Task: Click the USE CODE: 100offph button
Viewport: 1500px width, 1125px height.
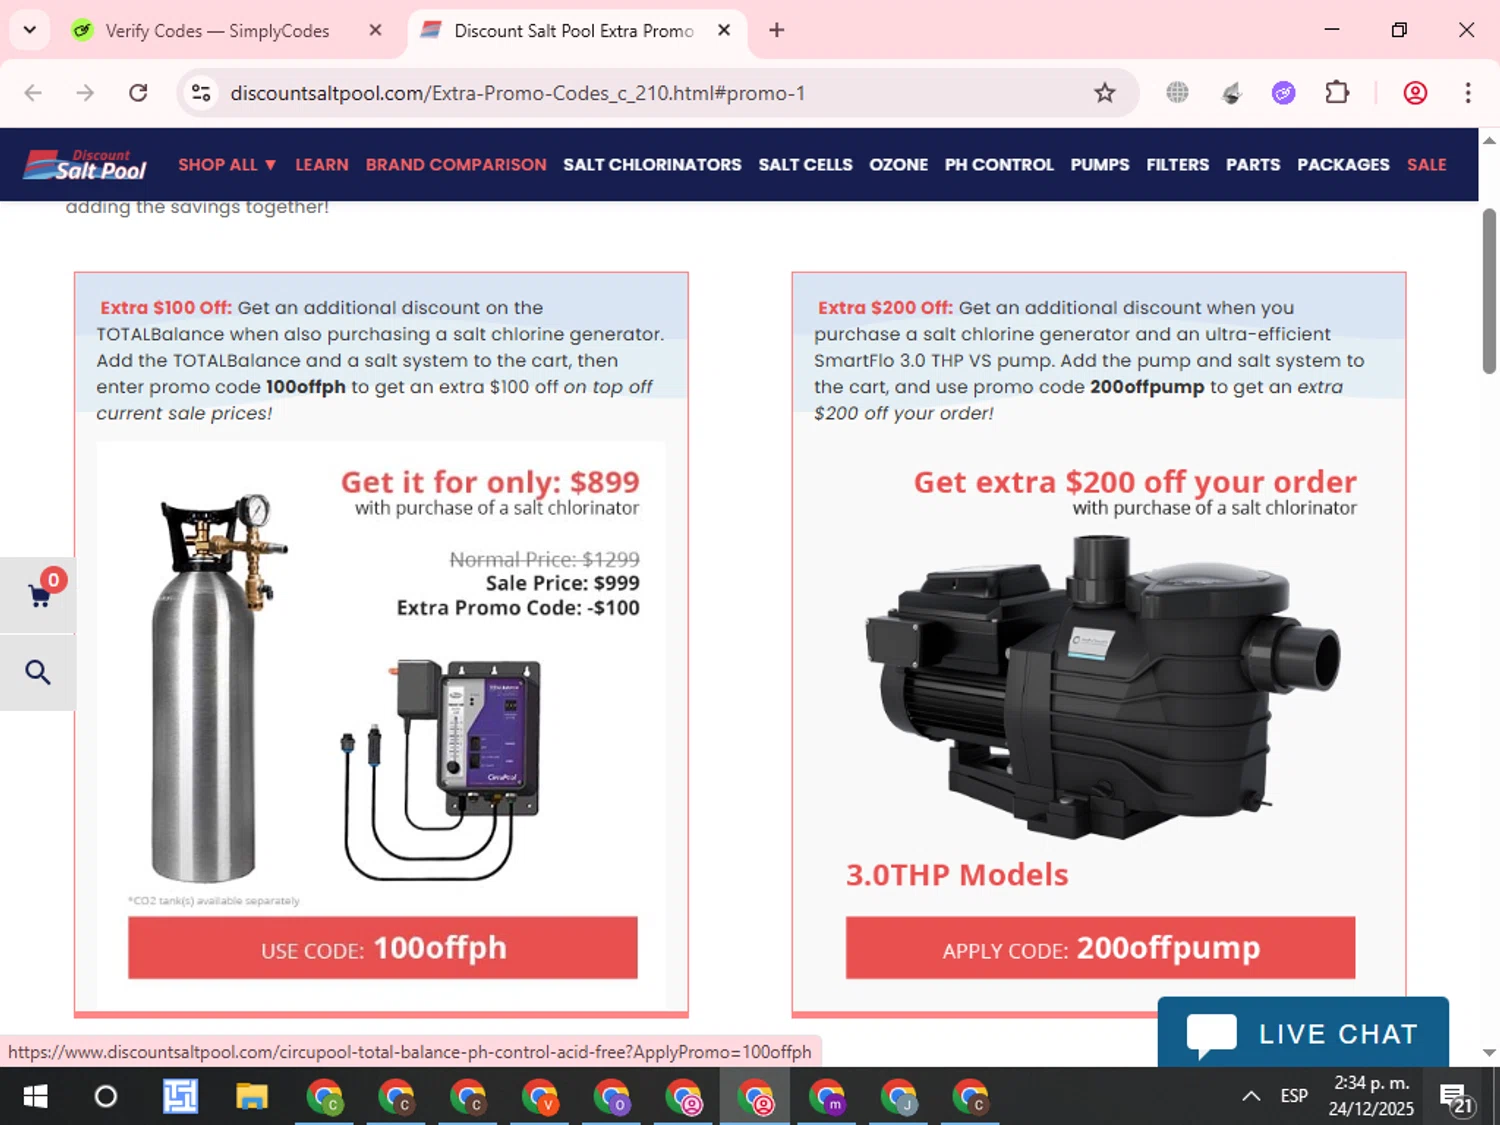Action: coord(383,947)
